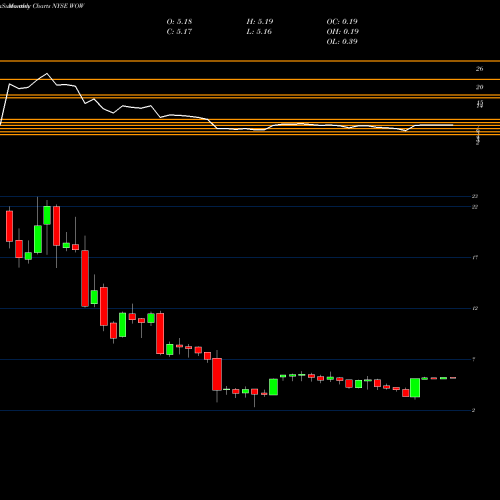Viewport: 500px width, 500px height.
Task: Click the "26" upper axis label
Action: pos(479,69)
